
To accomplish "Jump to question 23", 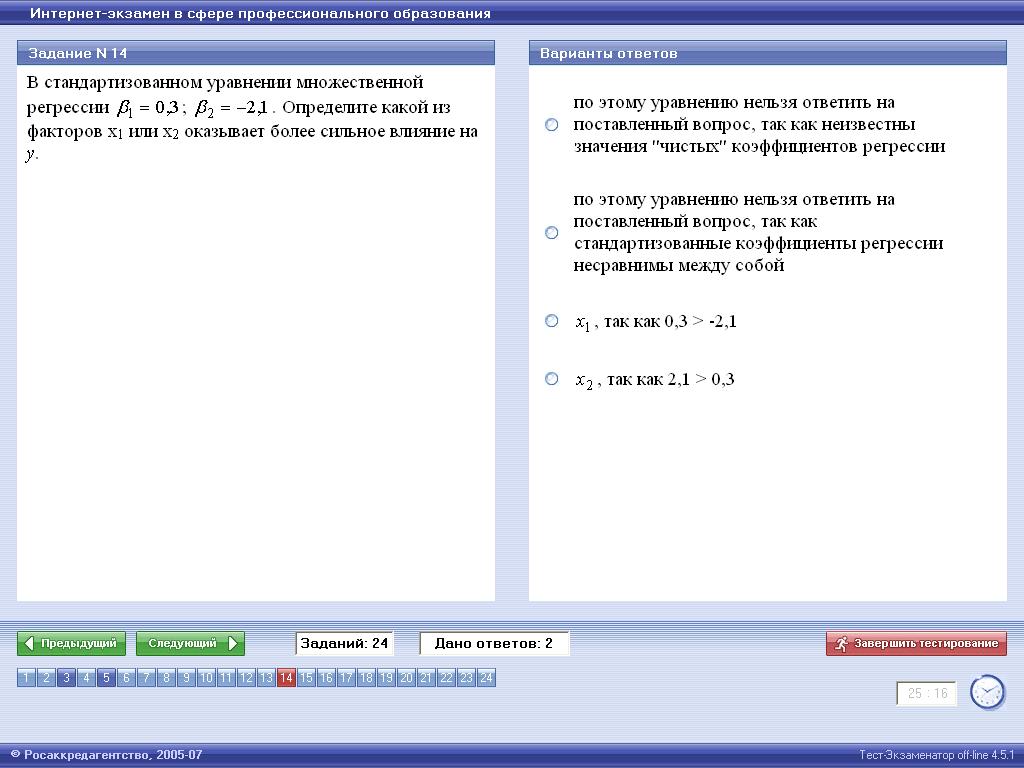I will coord(466,678).
